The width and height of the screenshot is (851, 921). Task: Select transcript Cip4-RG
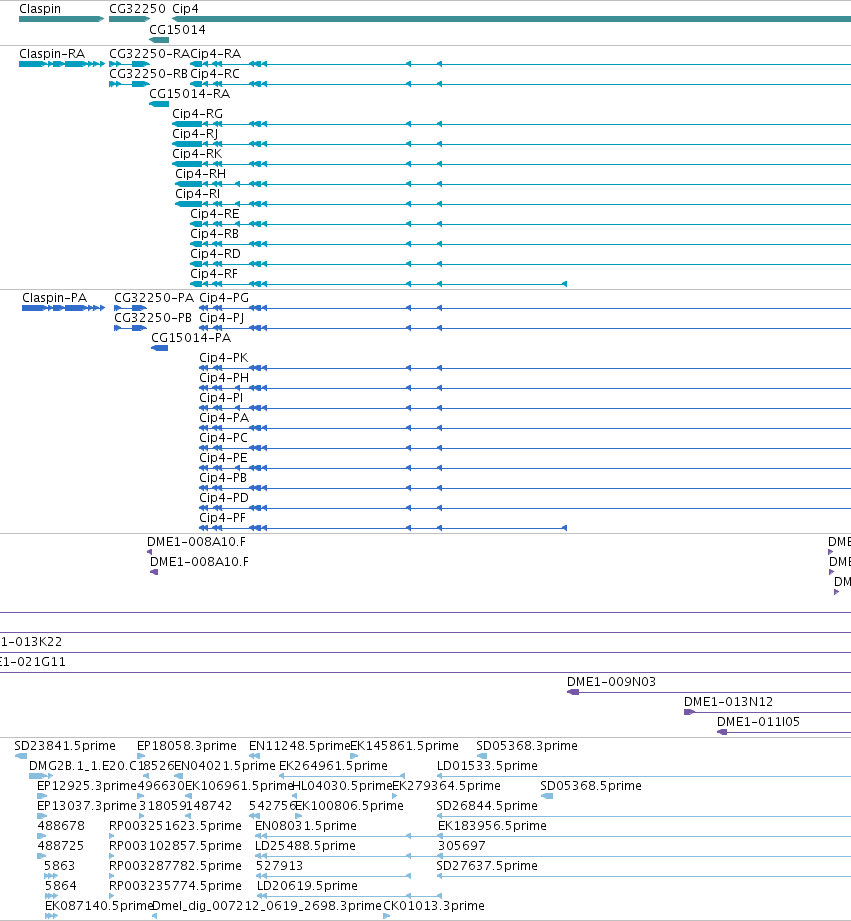[x=197, y=113]
